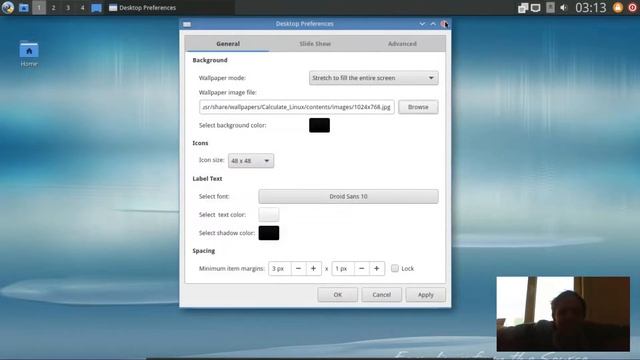This screenshot has width=640, height=360.
Task: Switch to the Slide Show tab
Action: 315,44
